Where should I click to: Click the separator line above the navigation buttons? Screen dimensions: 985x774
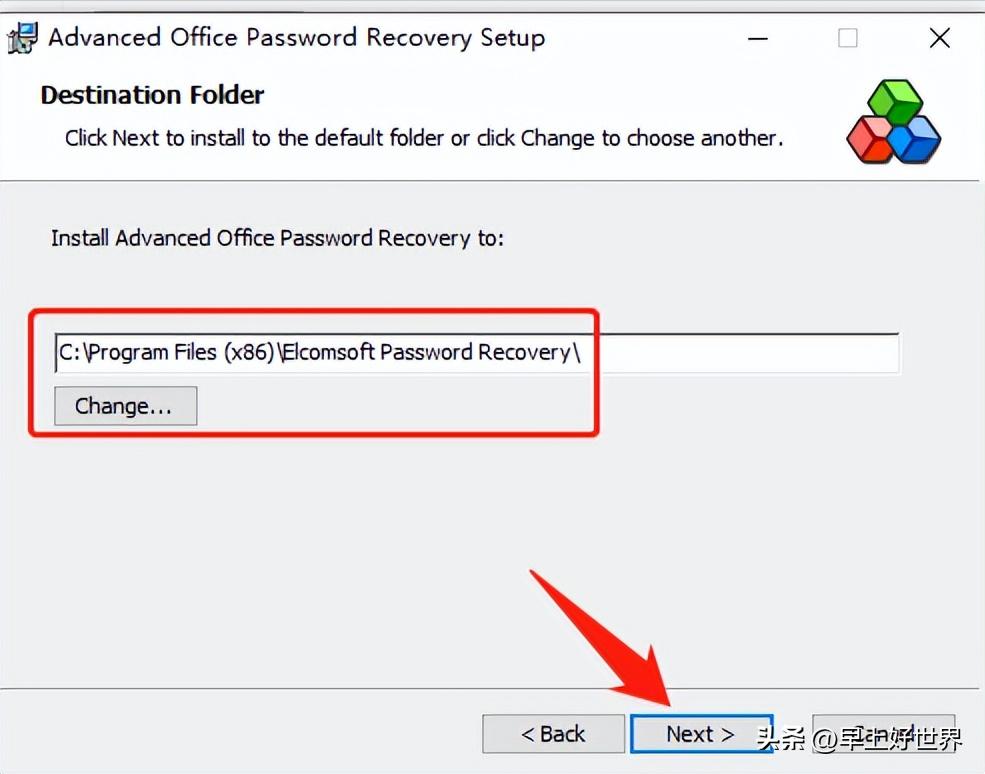tap(492, 689)
